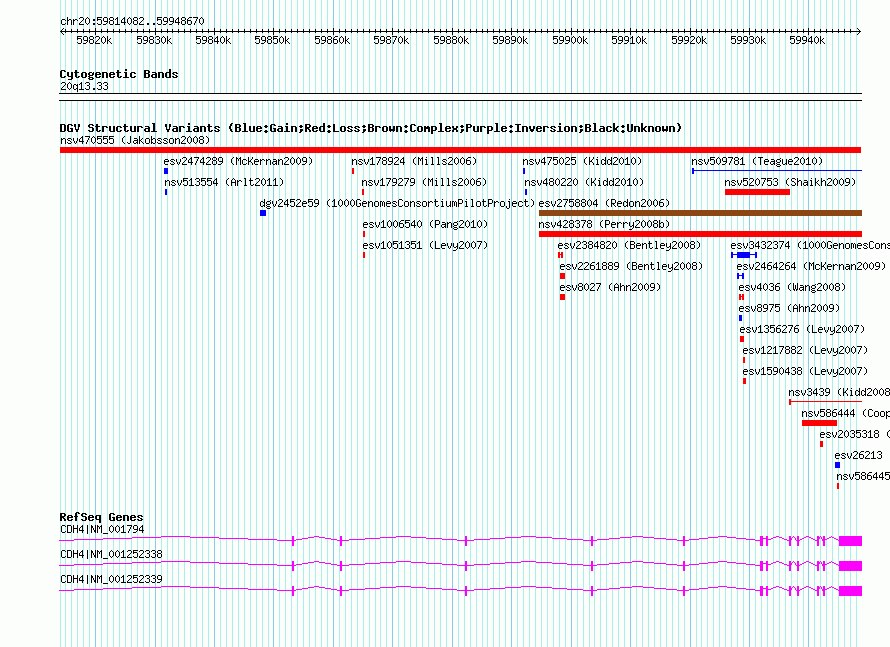Click the DGV Structural Variants track heading

[x=370, y=128]
